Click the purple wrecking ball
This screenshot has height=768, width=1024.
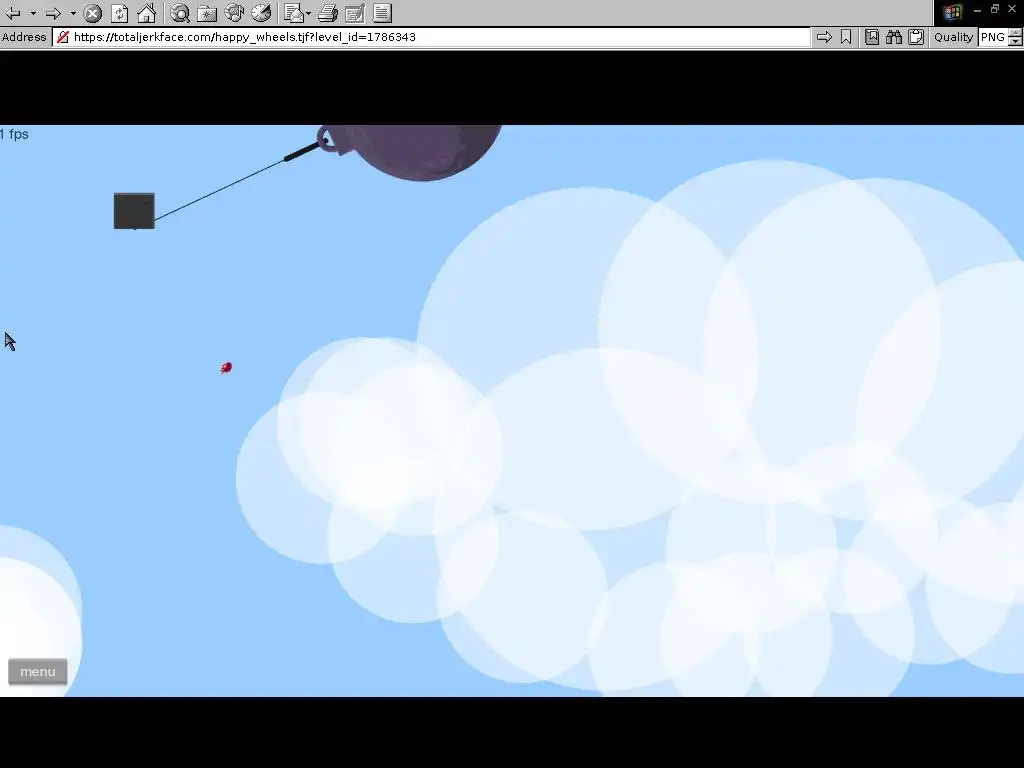(x=418, y=152)
